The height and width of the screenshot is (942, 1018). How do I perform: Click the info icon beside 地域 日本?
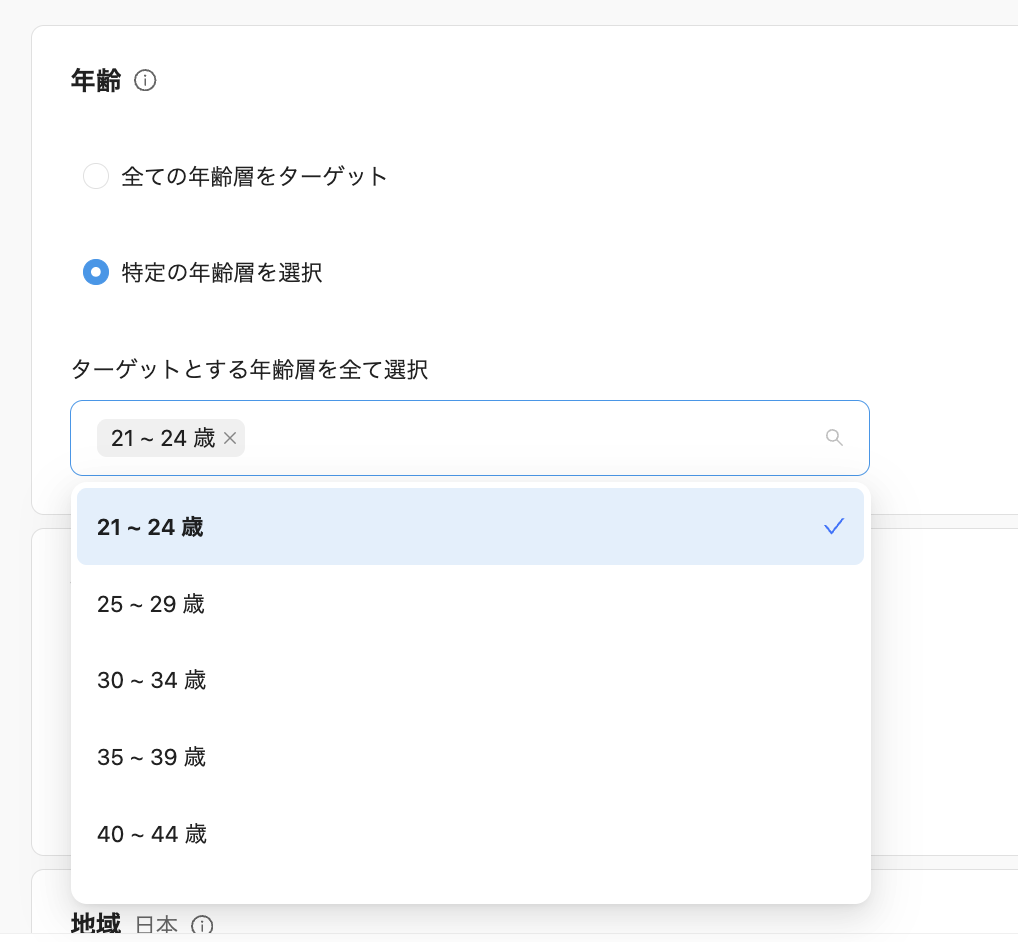point(203,925)
